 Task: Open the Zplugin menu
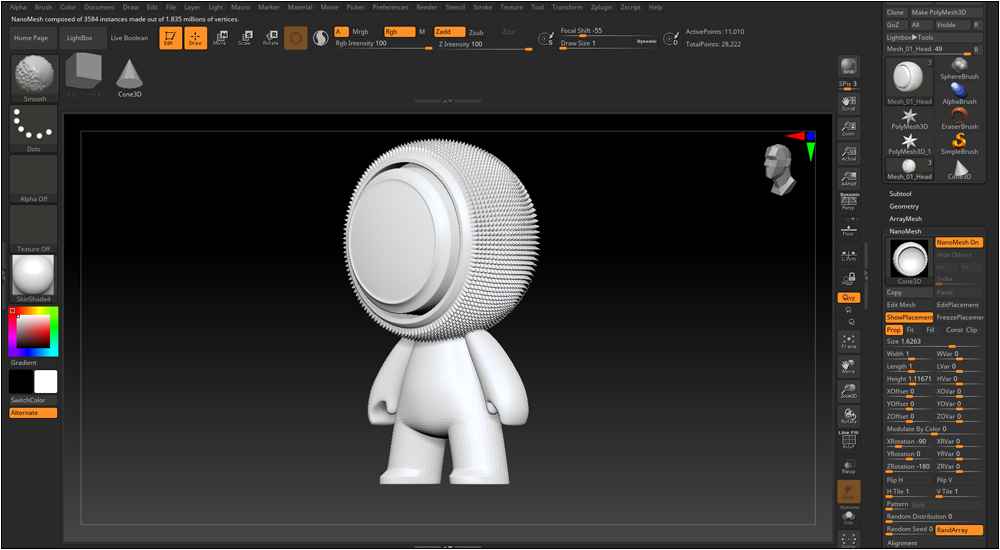point(601,7)
